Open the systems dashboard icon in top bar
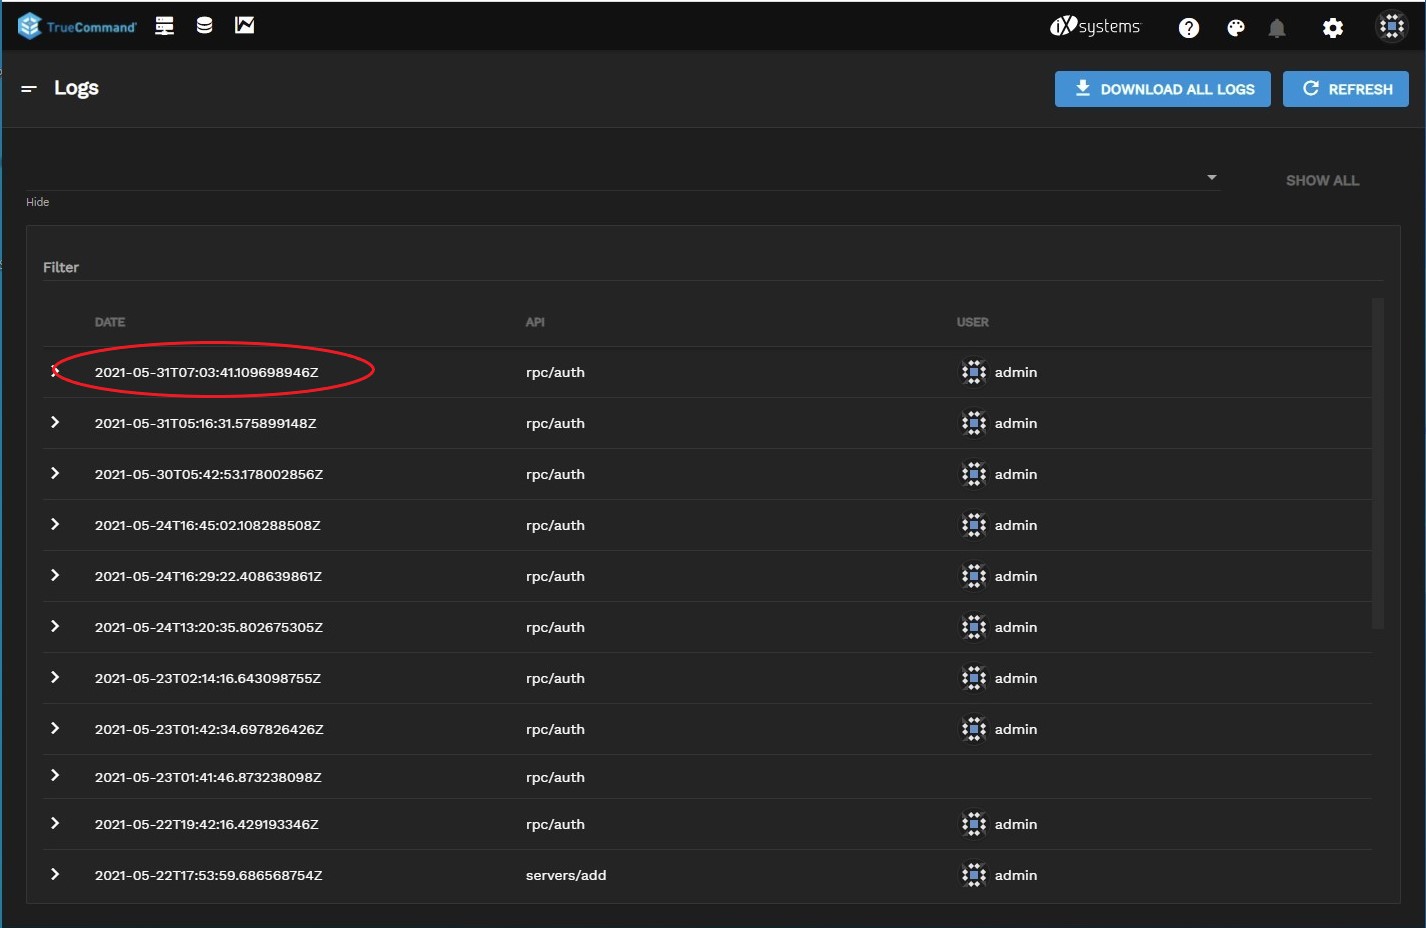1426x928 pixels. 165,26
